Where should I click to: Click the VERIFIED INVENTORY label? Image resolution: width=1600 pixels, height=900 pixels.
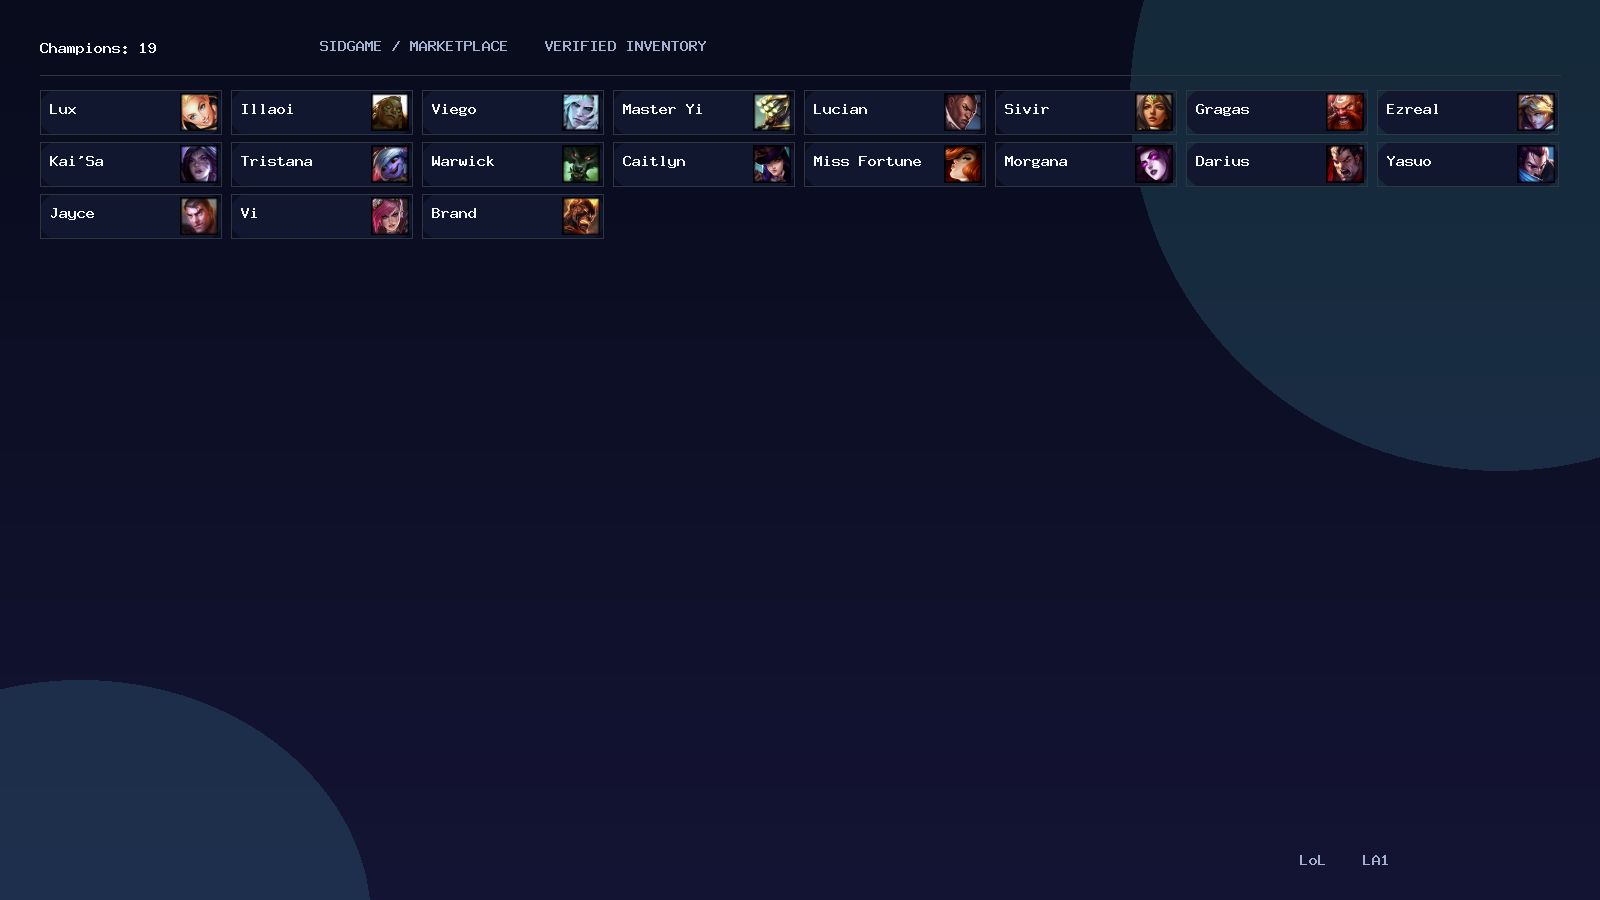tap(625, 46)
